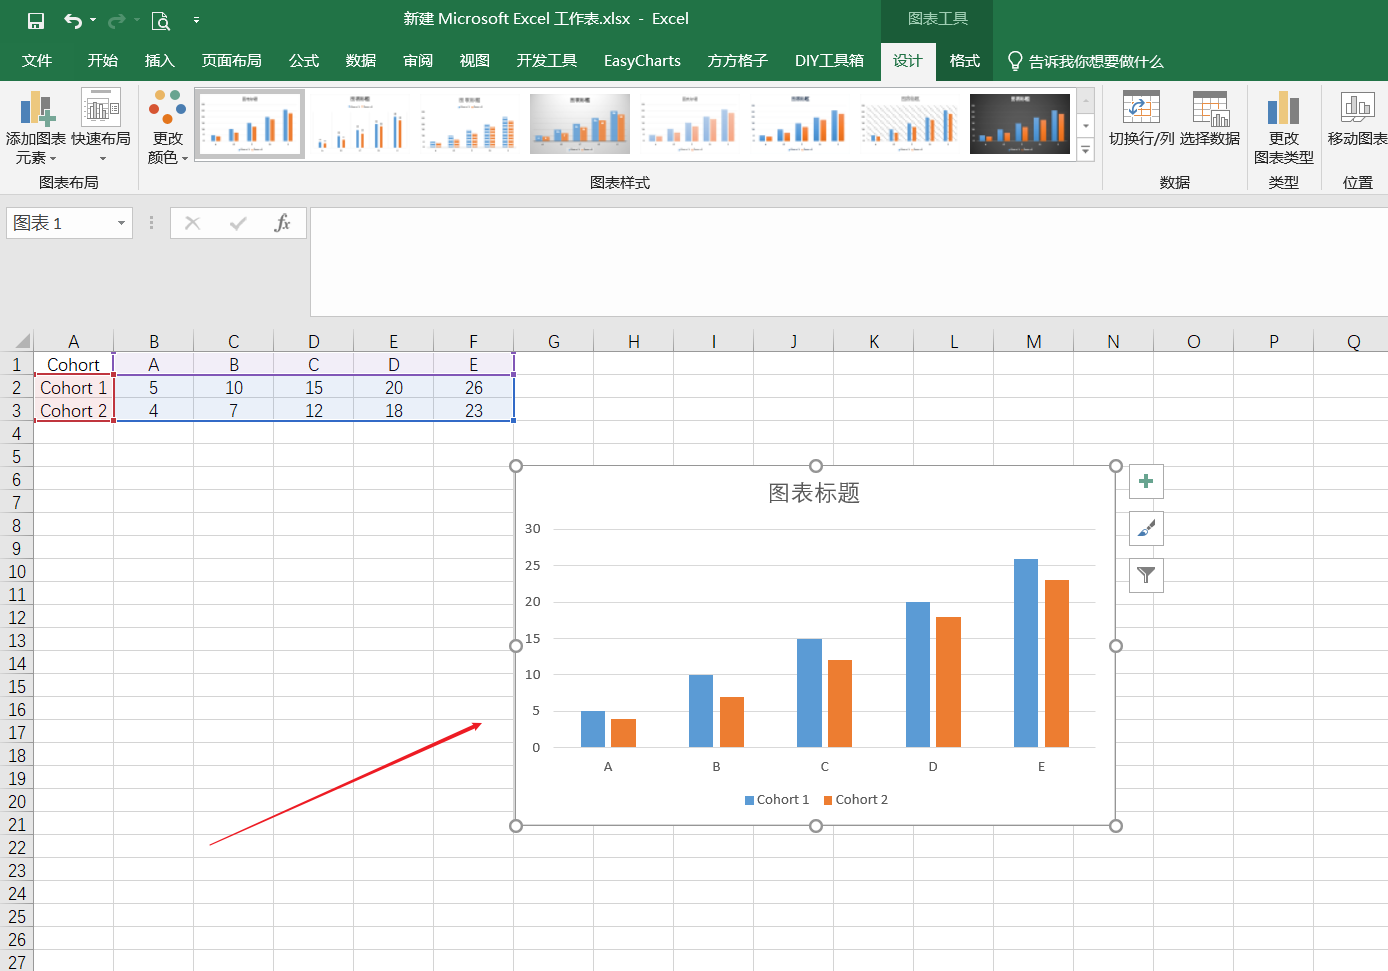Click the chart title 图表标题
Screen dimensions: 1388x971
[814, 493]
